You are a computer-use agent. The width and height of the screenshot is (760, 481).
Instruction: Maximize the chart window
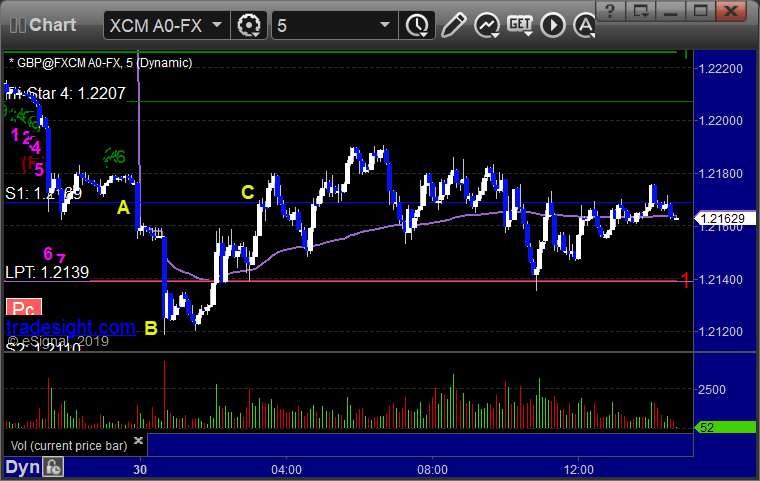point(701,11)
